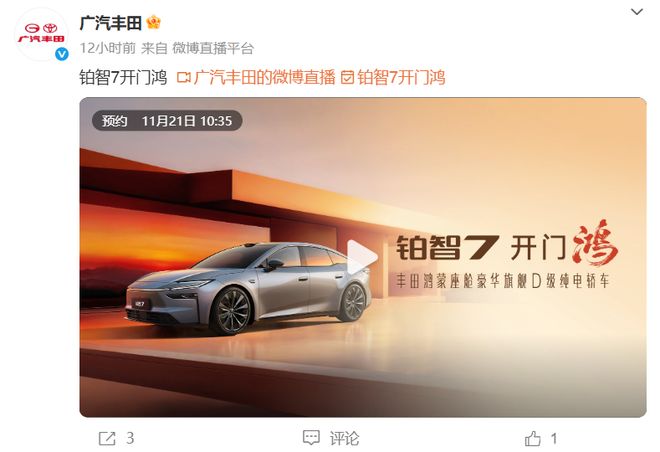Click the 评论 comment label
This screenshot has width=660, height=452.
(x=344, y=439)
